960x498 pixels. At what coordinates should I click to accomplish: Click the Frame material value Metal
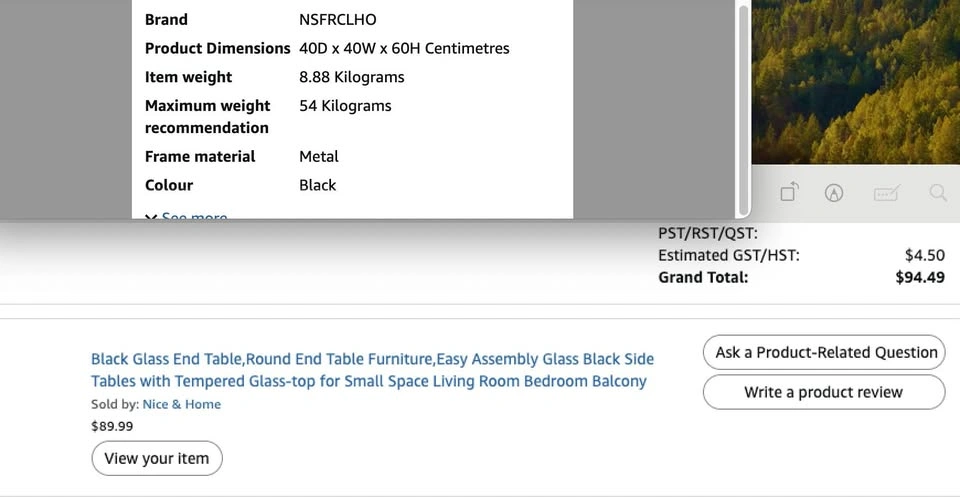(319, 156)
